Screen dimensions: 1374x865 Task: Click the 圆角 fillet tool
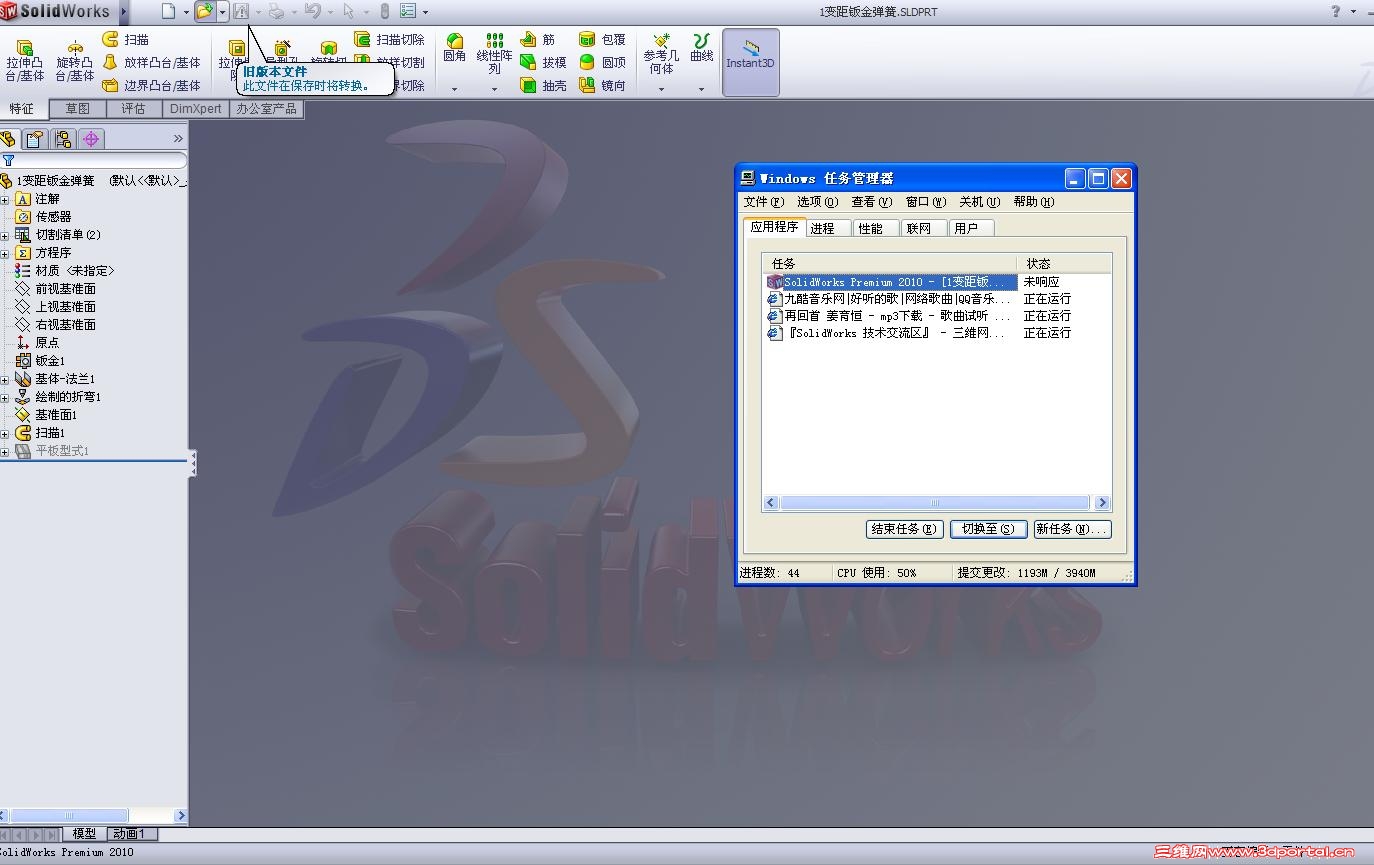click(x=455, y=49)
